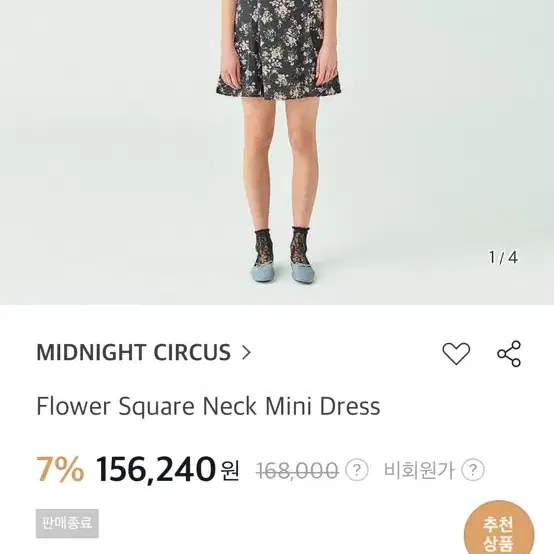Open the floral dress in product photo
The width and height of the screenshot is (554, 554).
[x=278, y=48]
